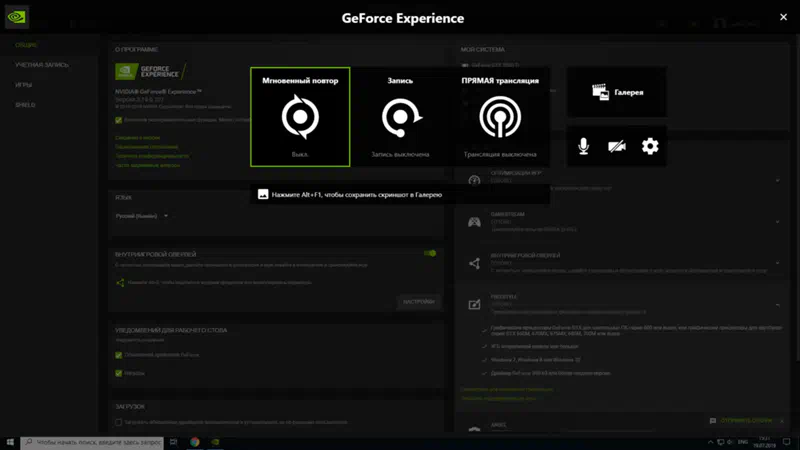Image resolution: width=800 pixels, height=450 pixels.
Task: Toggle the camera off icon in overlay
Action: 617,146
